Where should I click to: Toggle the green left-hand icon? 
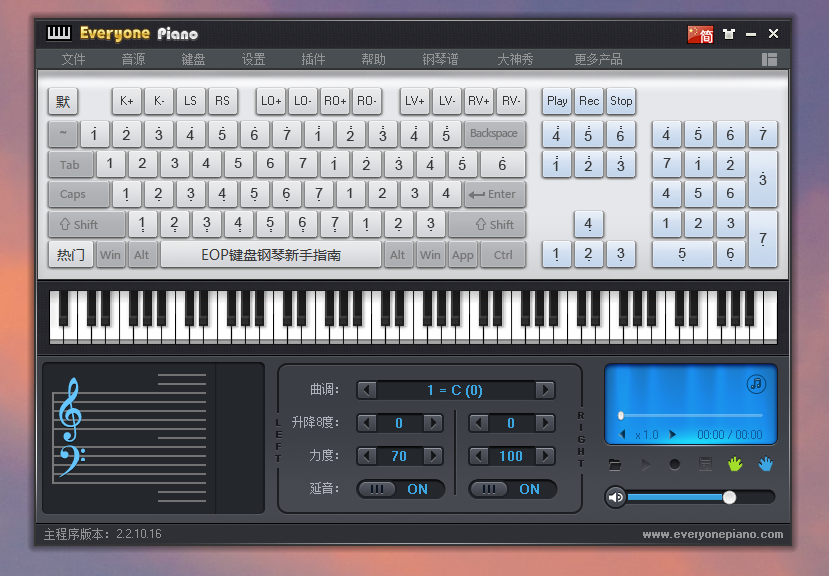tap(735, 464)
